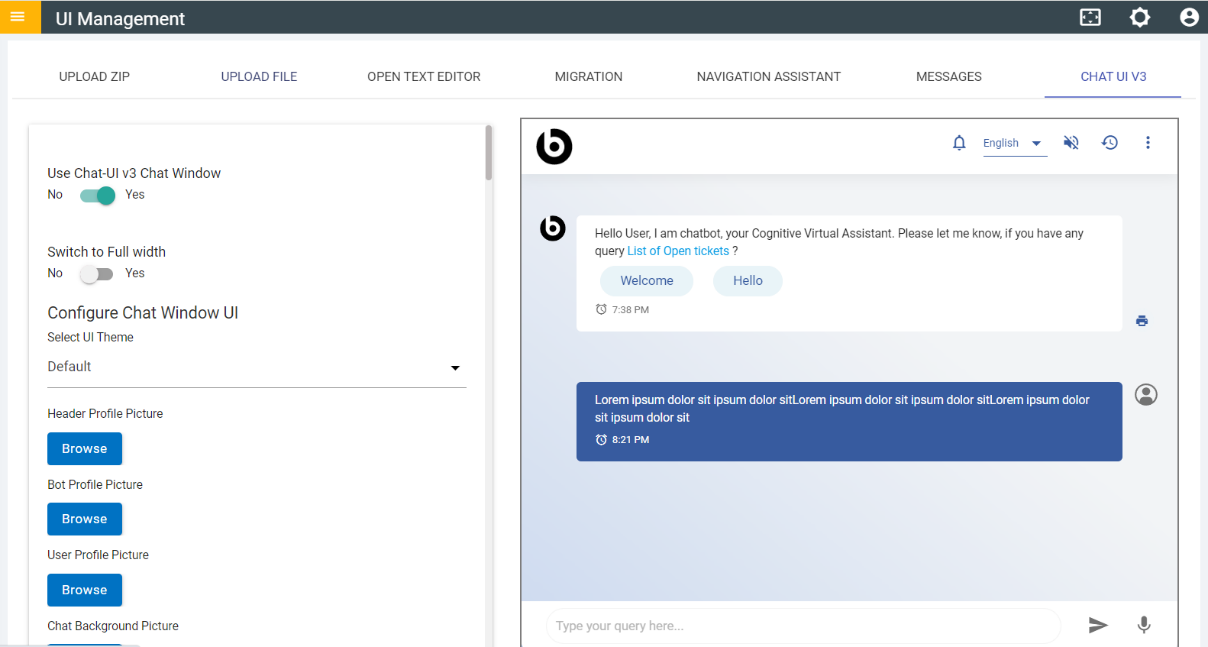Click the Chat Background Picture label

click(113, 626)
